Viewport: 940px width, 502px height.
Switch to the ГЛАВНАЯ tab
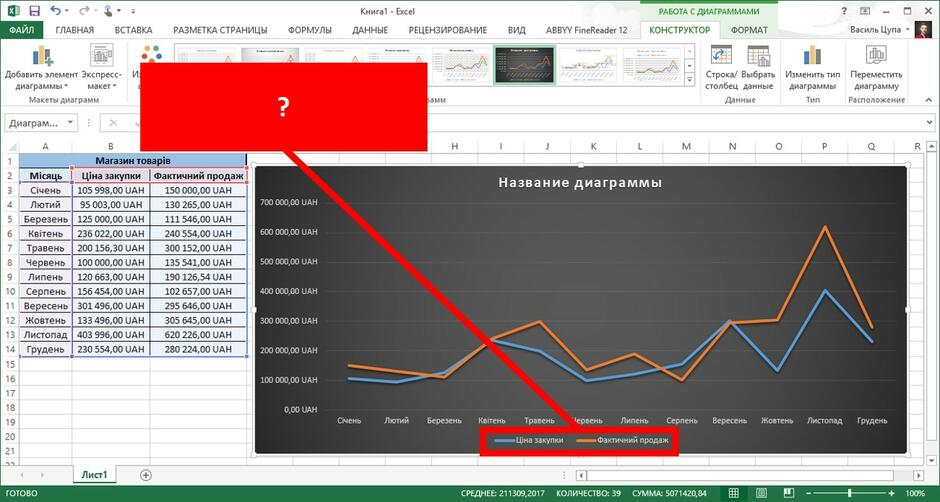75,29
